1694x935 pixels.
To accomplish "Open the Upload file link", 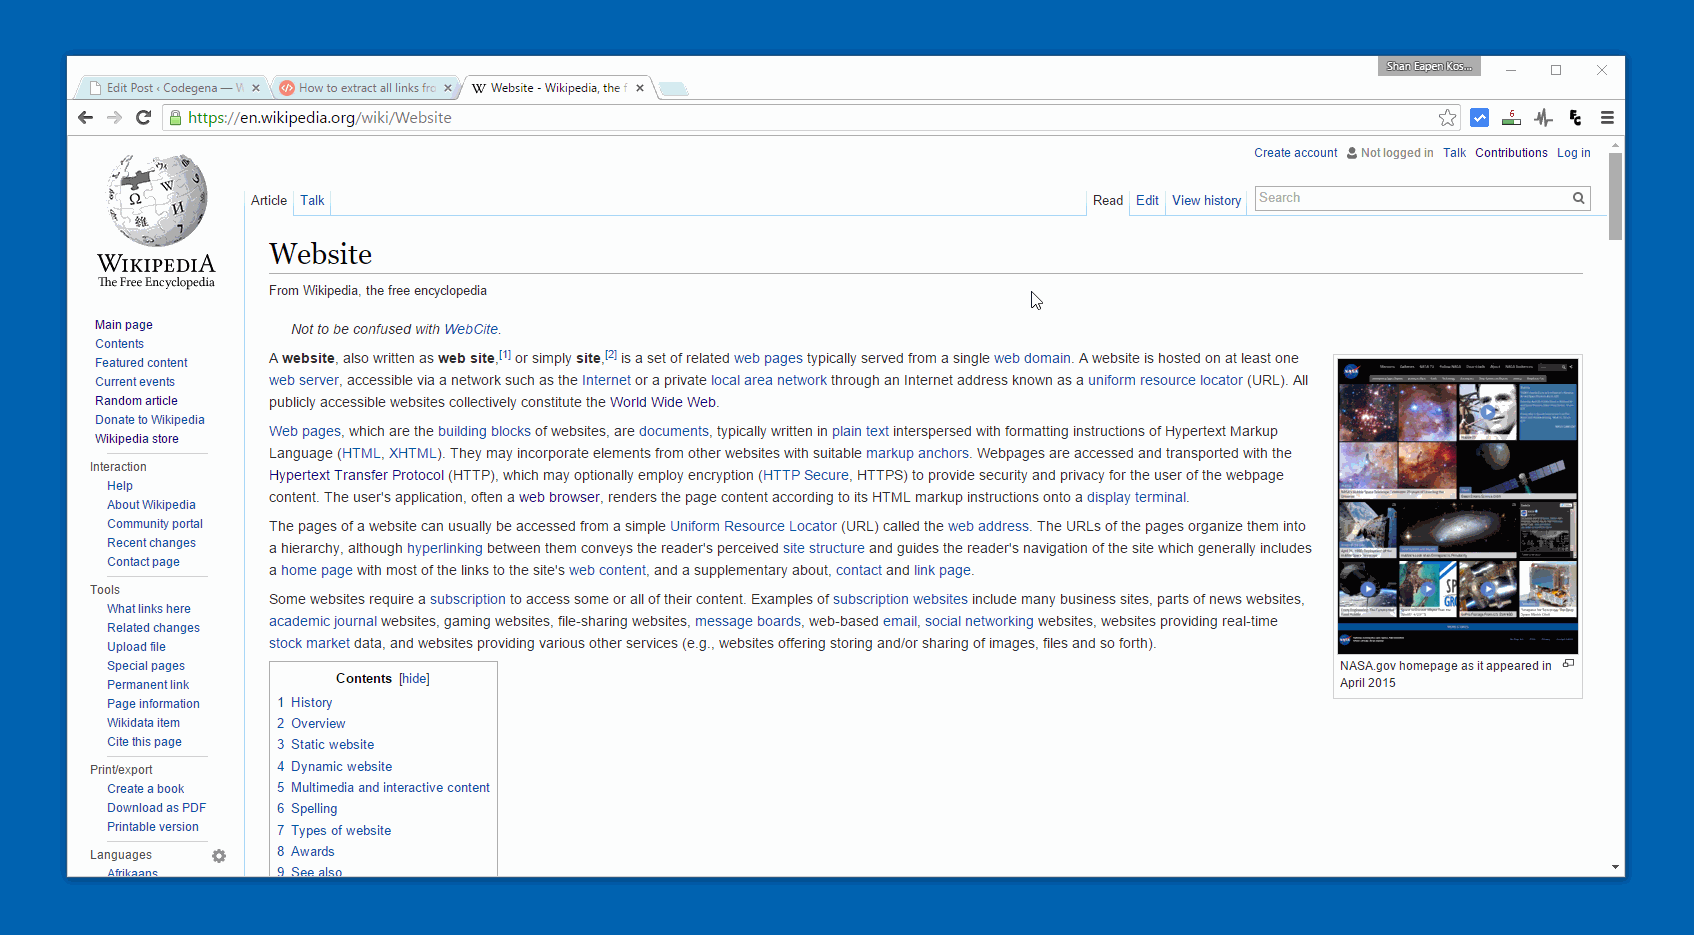I will pyautogui.click(x=137, y=647).
